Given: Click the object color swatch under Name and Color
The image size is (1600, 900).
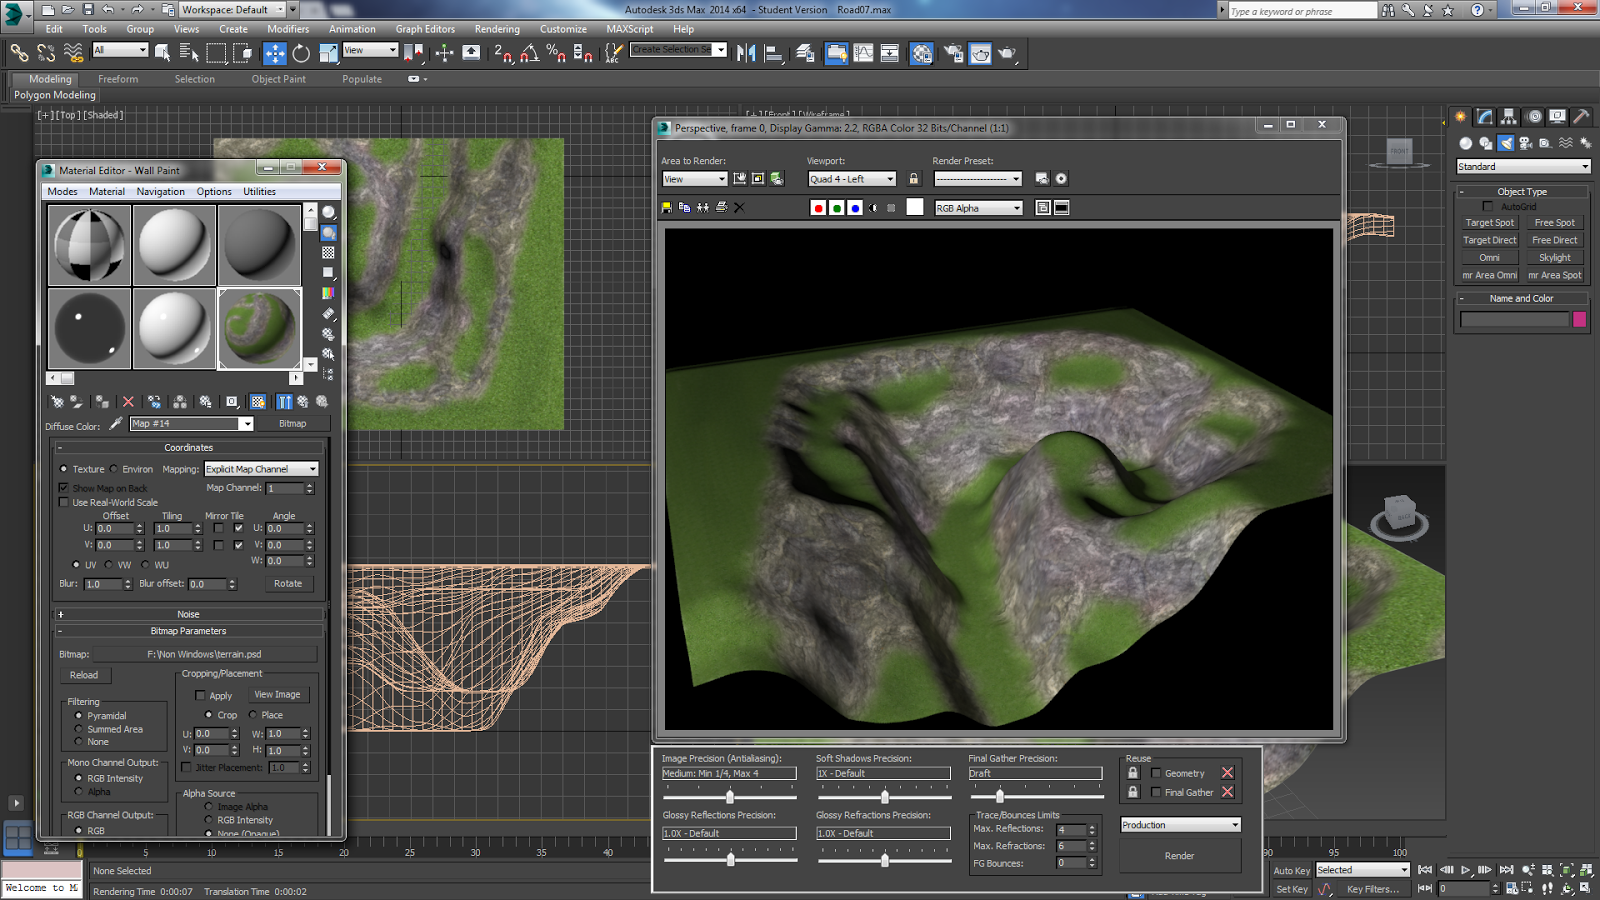Looking at the screenshot, I should click(1580, 318).
